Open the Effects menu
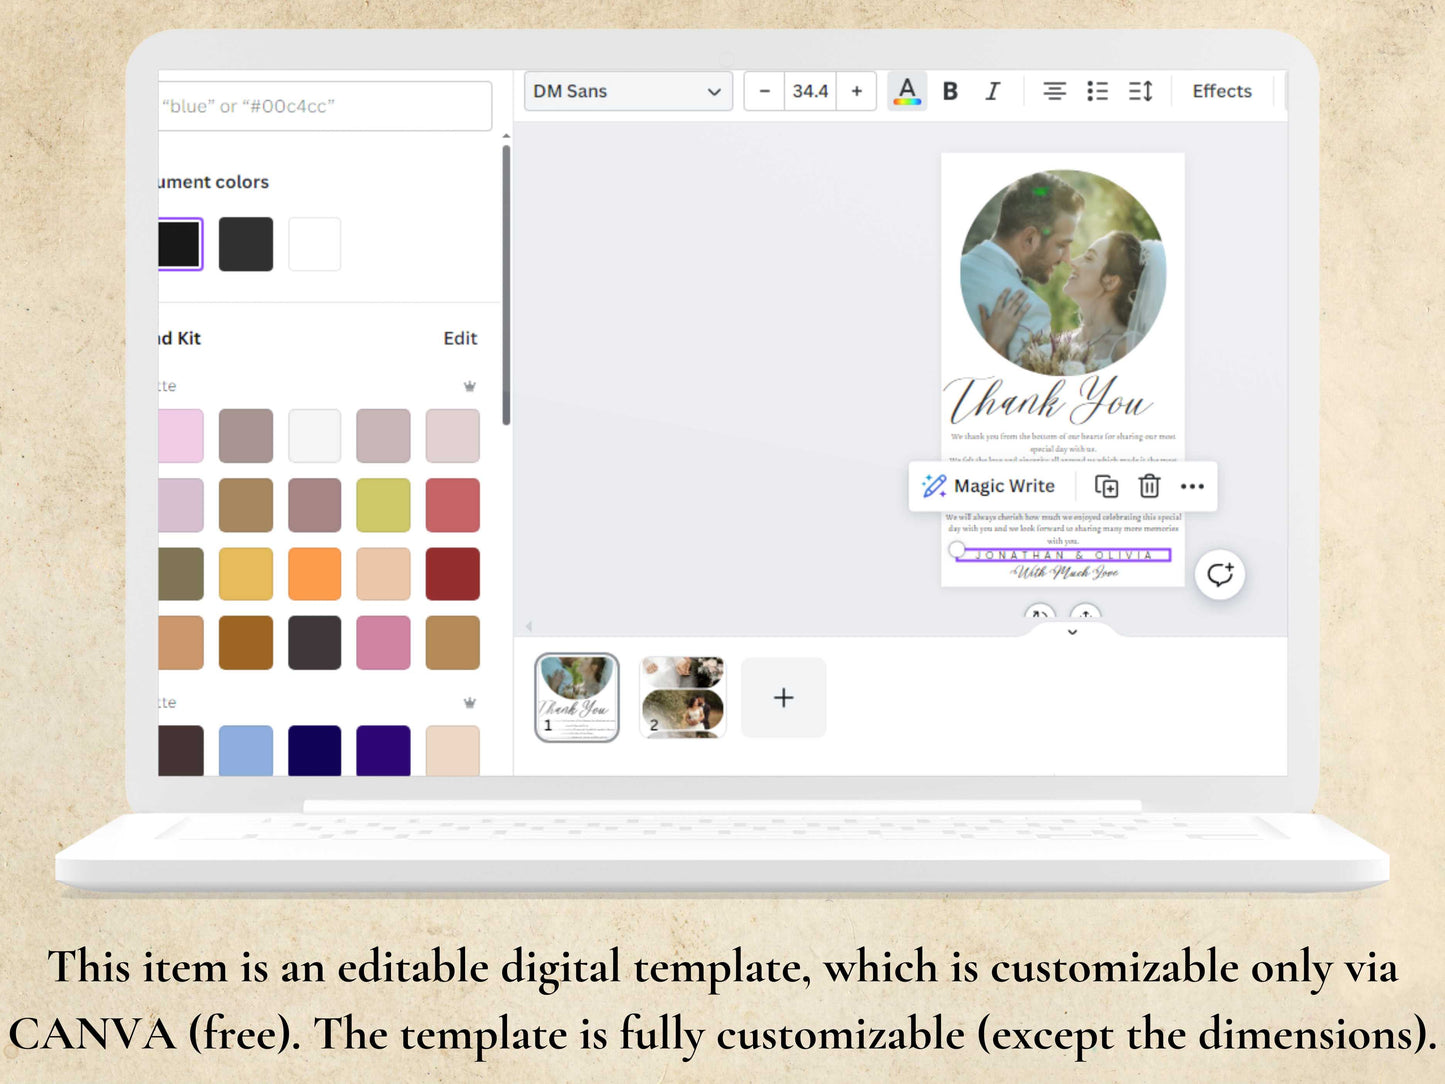The height and width of the screenshot is (1084, 1445). (x=1221, y=91)
